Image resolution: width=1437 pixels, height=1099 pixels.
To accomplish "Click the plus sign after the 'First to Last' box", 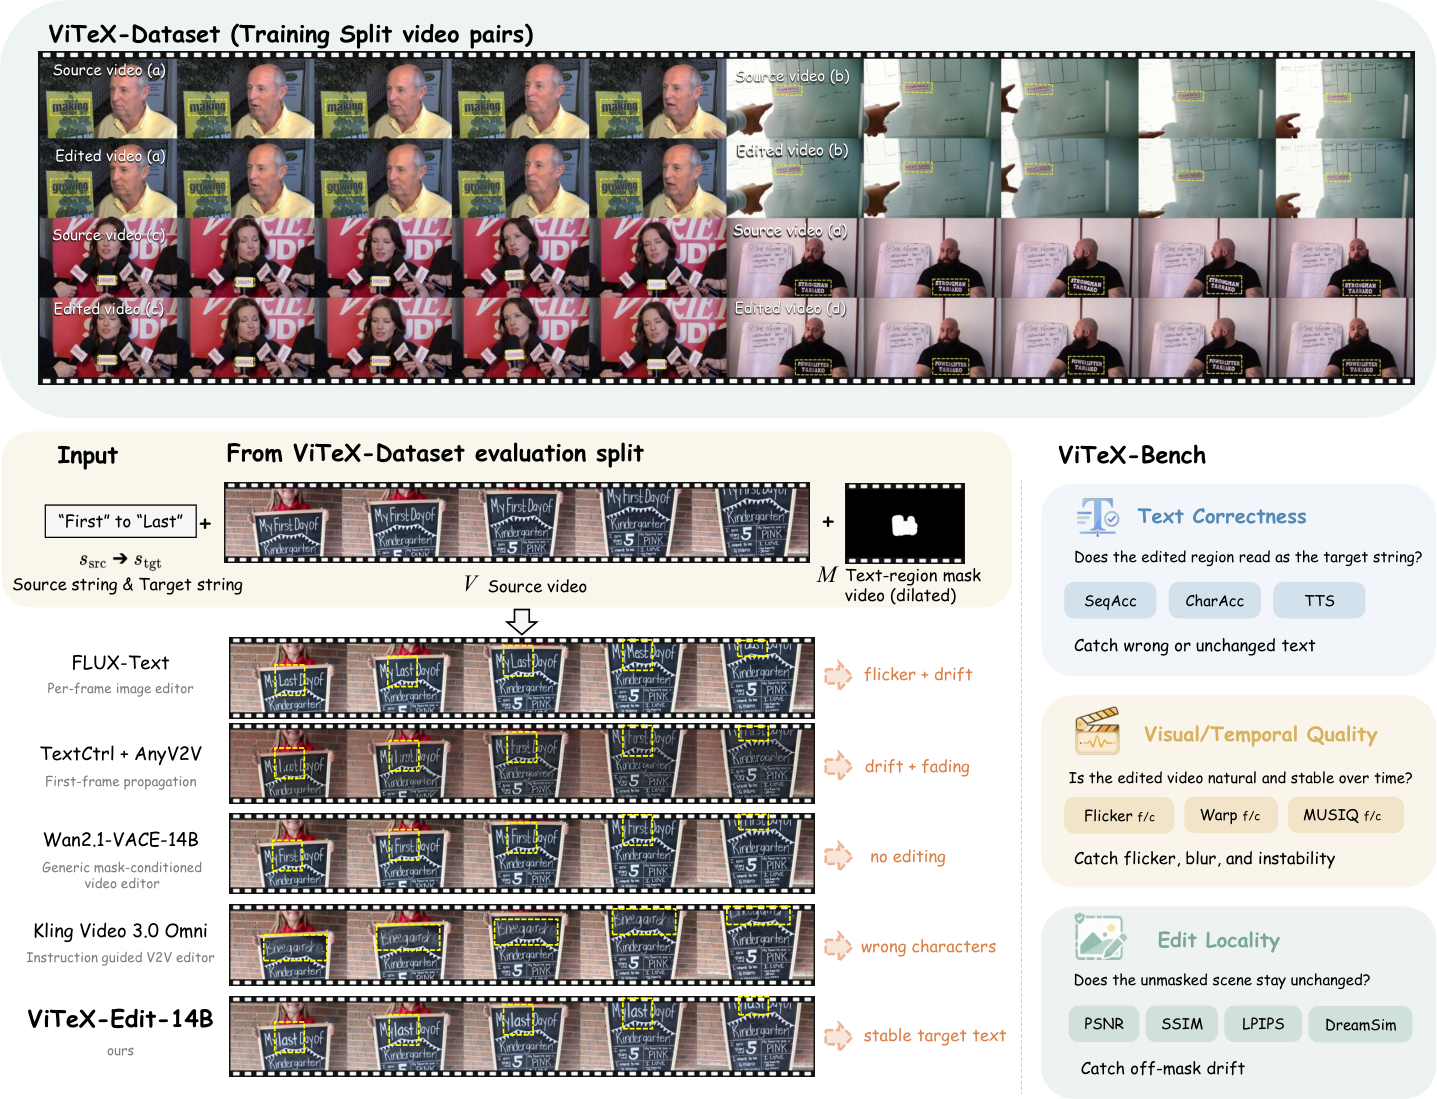I will coord(205,523).
